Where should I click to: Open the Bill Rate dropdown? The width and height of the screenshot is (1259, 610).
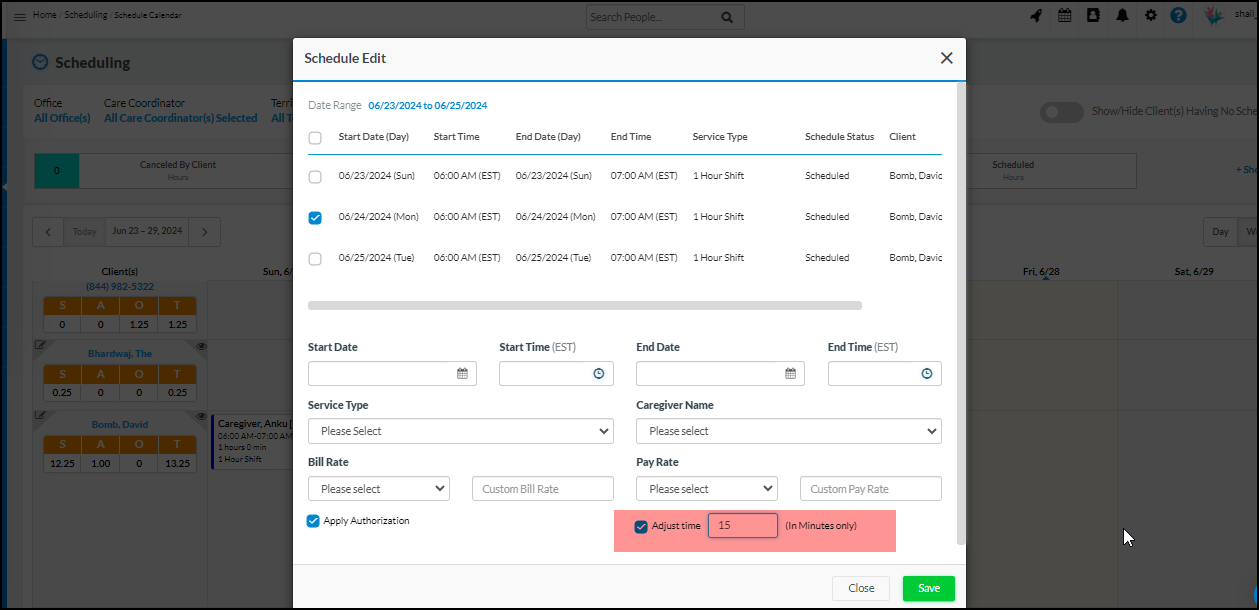(378, 489)
